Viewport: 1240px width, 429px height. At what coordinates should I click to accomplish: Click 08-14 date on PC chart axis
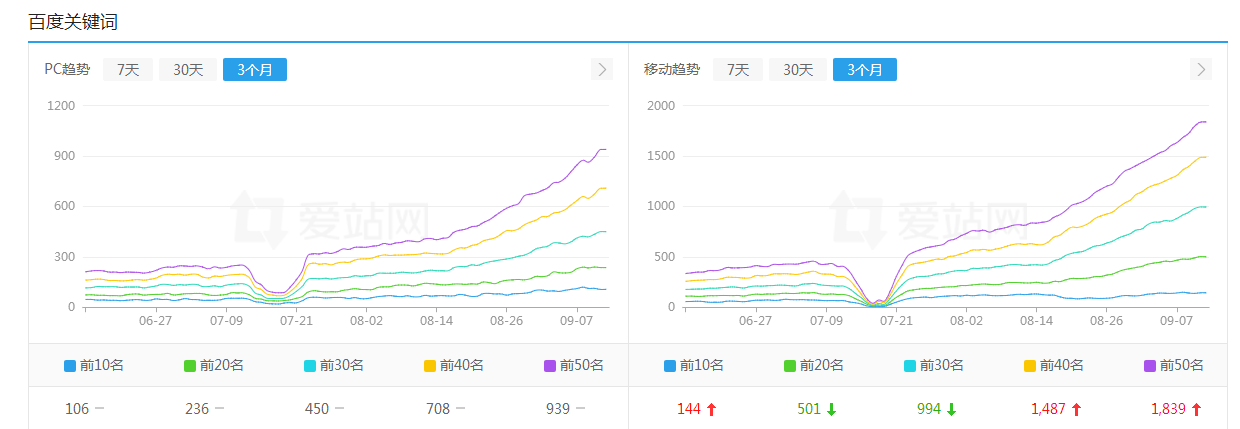[x=437, y=321]
